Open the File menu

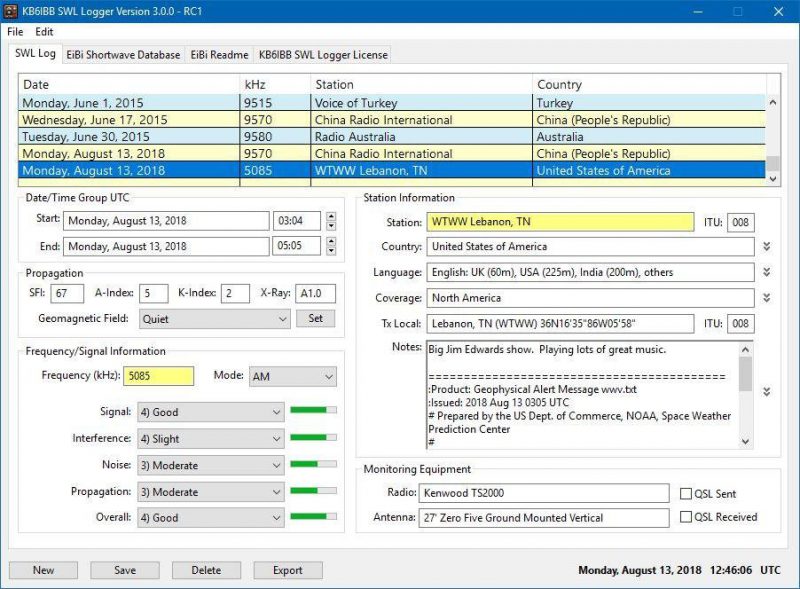point(15,32)
